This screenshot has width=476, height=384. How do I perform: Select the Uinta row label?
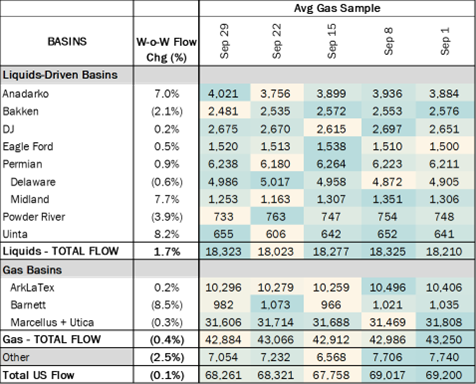[15, 234]
